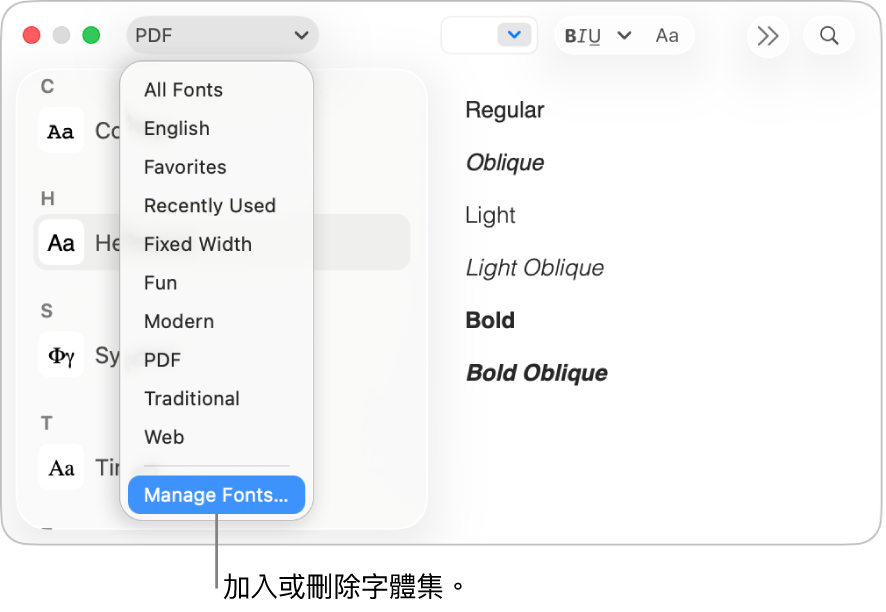This screenshot has width=886, height=612.
Task: Click the Aa typography button
Action: click(667, 36)
